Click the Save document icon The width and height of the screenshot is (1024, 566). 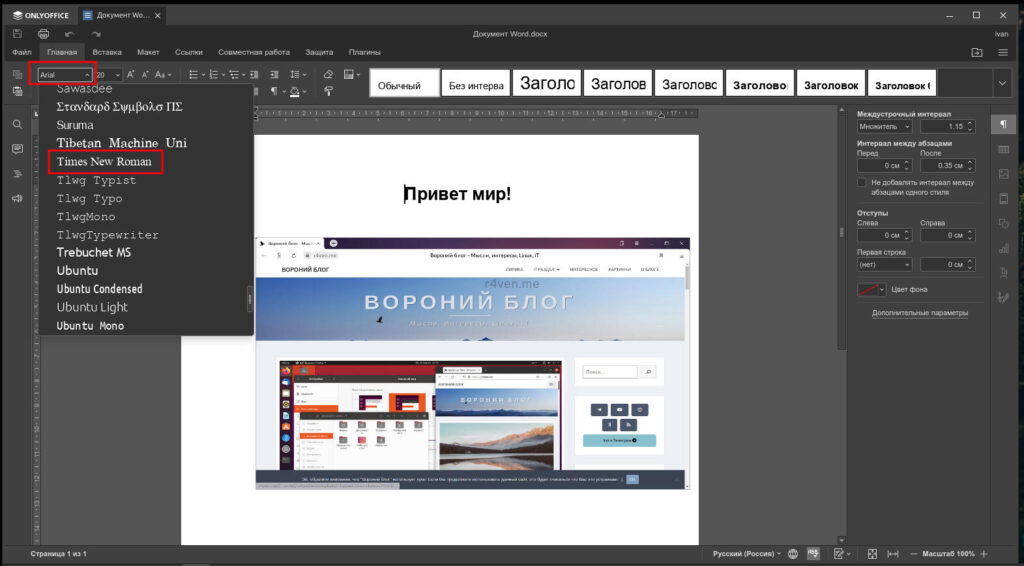[x=17, y=34]
